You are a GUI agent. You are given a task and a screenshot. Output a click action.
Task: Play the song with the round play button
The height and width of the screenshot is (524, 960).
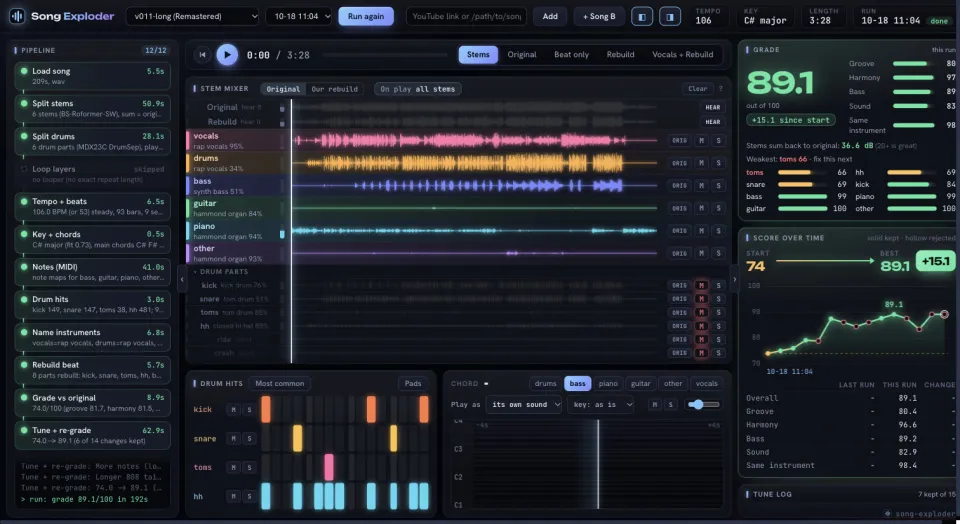tap(227, 55)
